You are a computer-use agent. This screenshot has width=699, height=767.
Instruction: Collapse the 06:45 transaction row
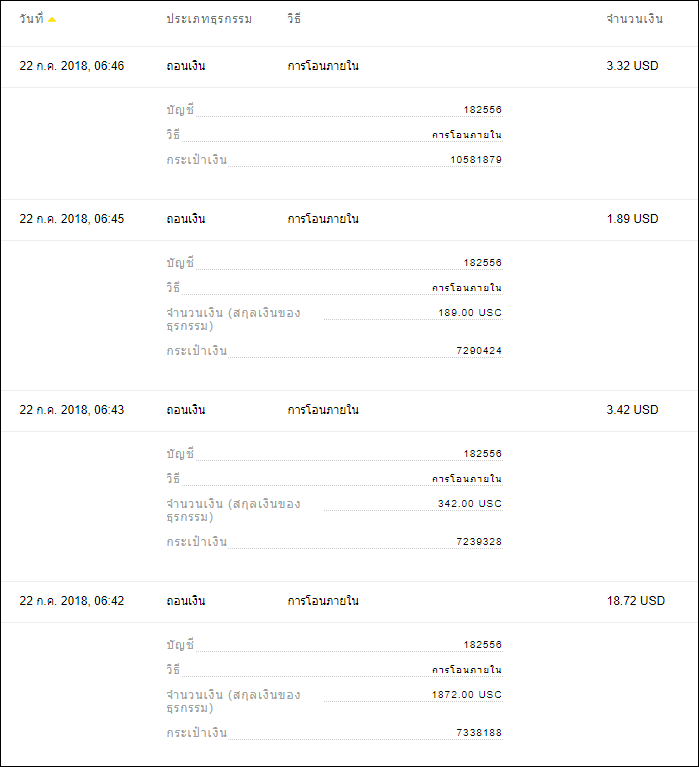(x=349, y=220)
